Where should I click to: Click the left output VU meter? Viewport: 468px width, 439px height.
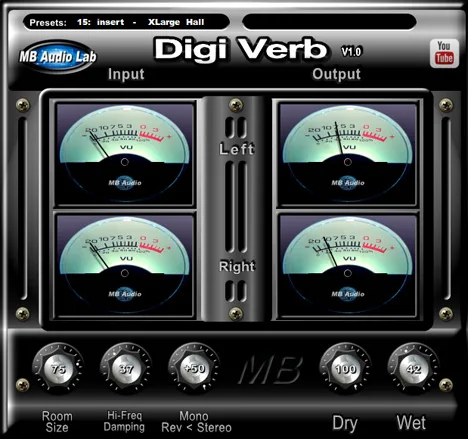(348, 153)
